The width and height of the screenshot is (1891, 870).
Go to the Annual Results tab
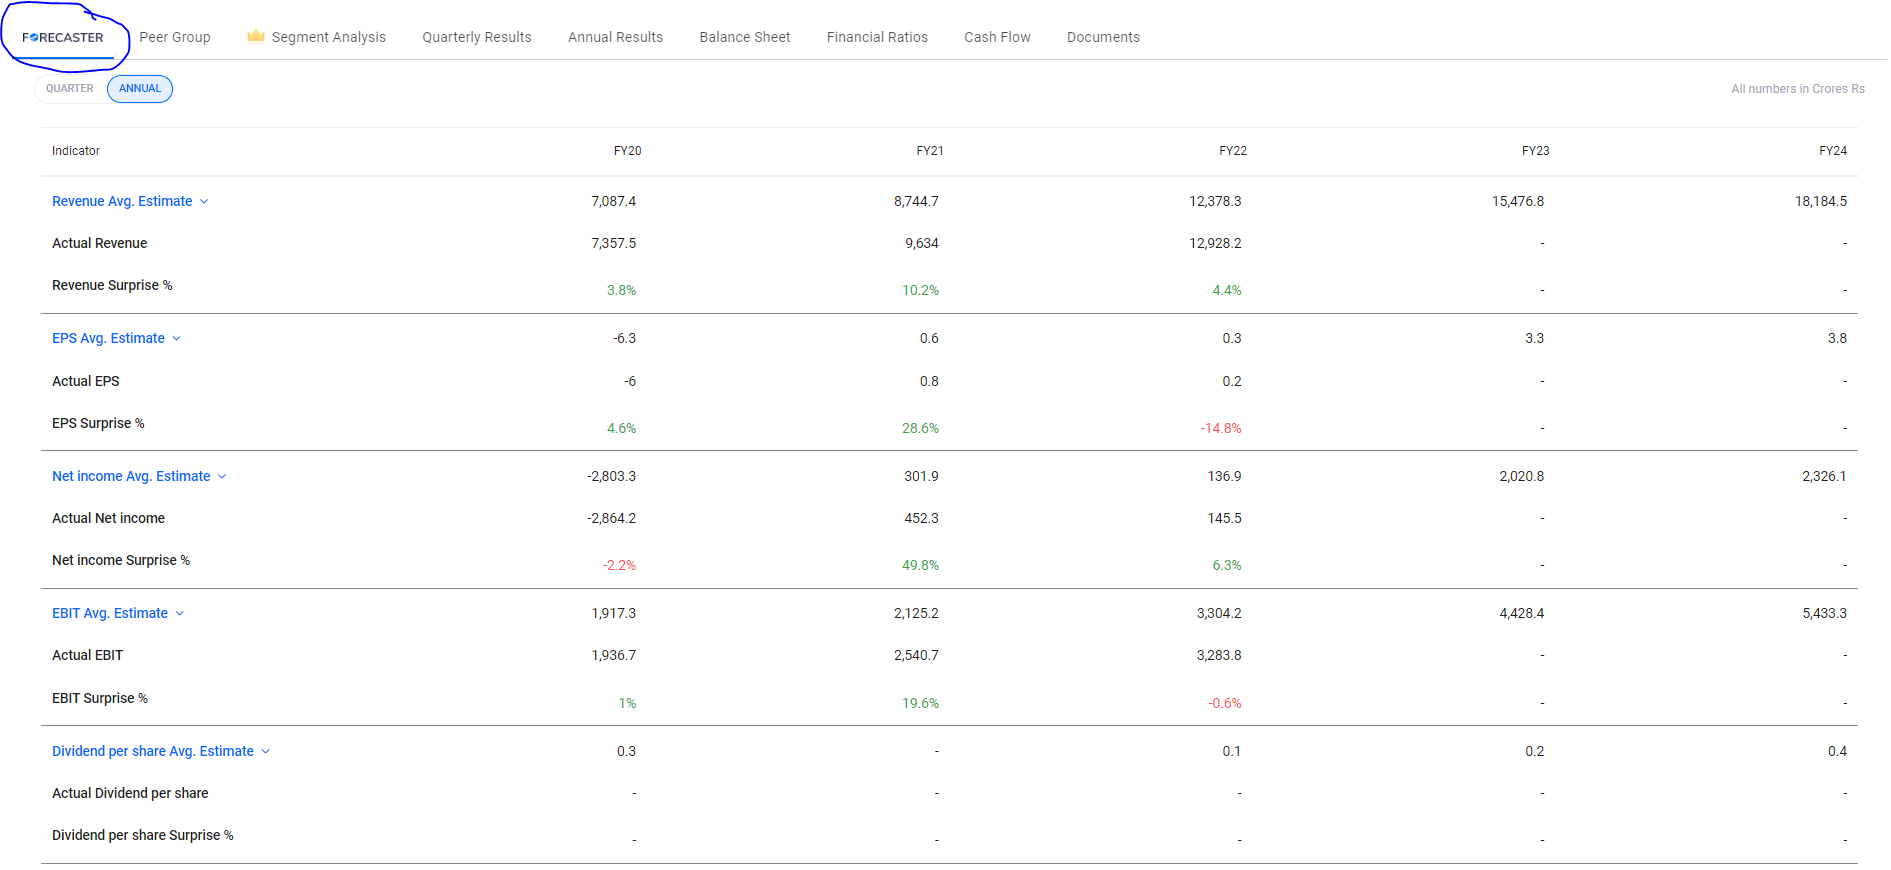[616, 37]
